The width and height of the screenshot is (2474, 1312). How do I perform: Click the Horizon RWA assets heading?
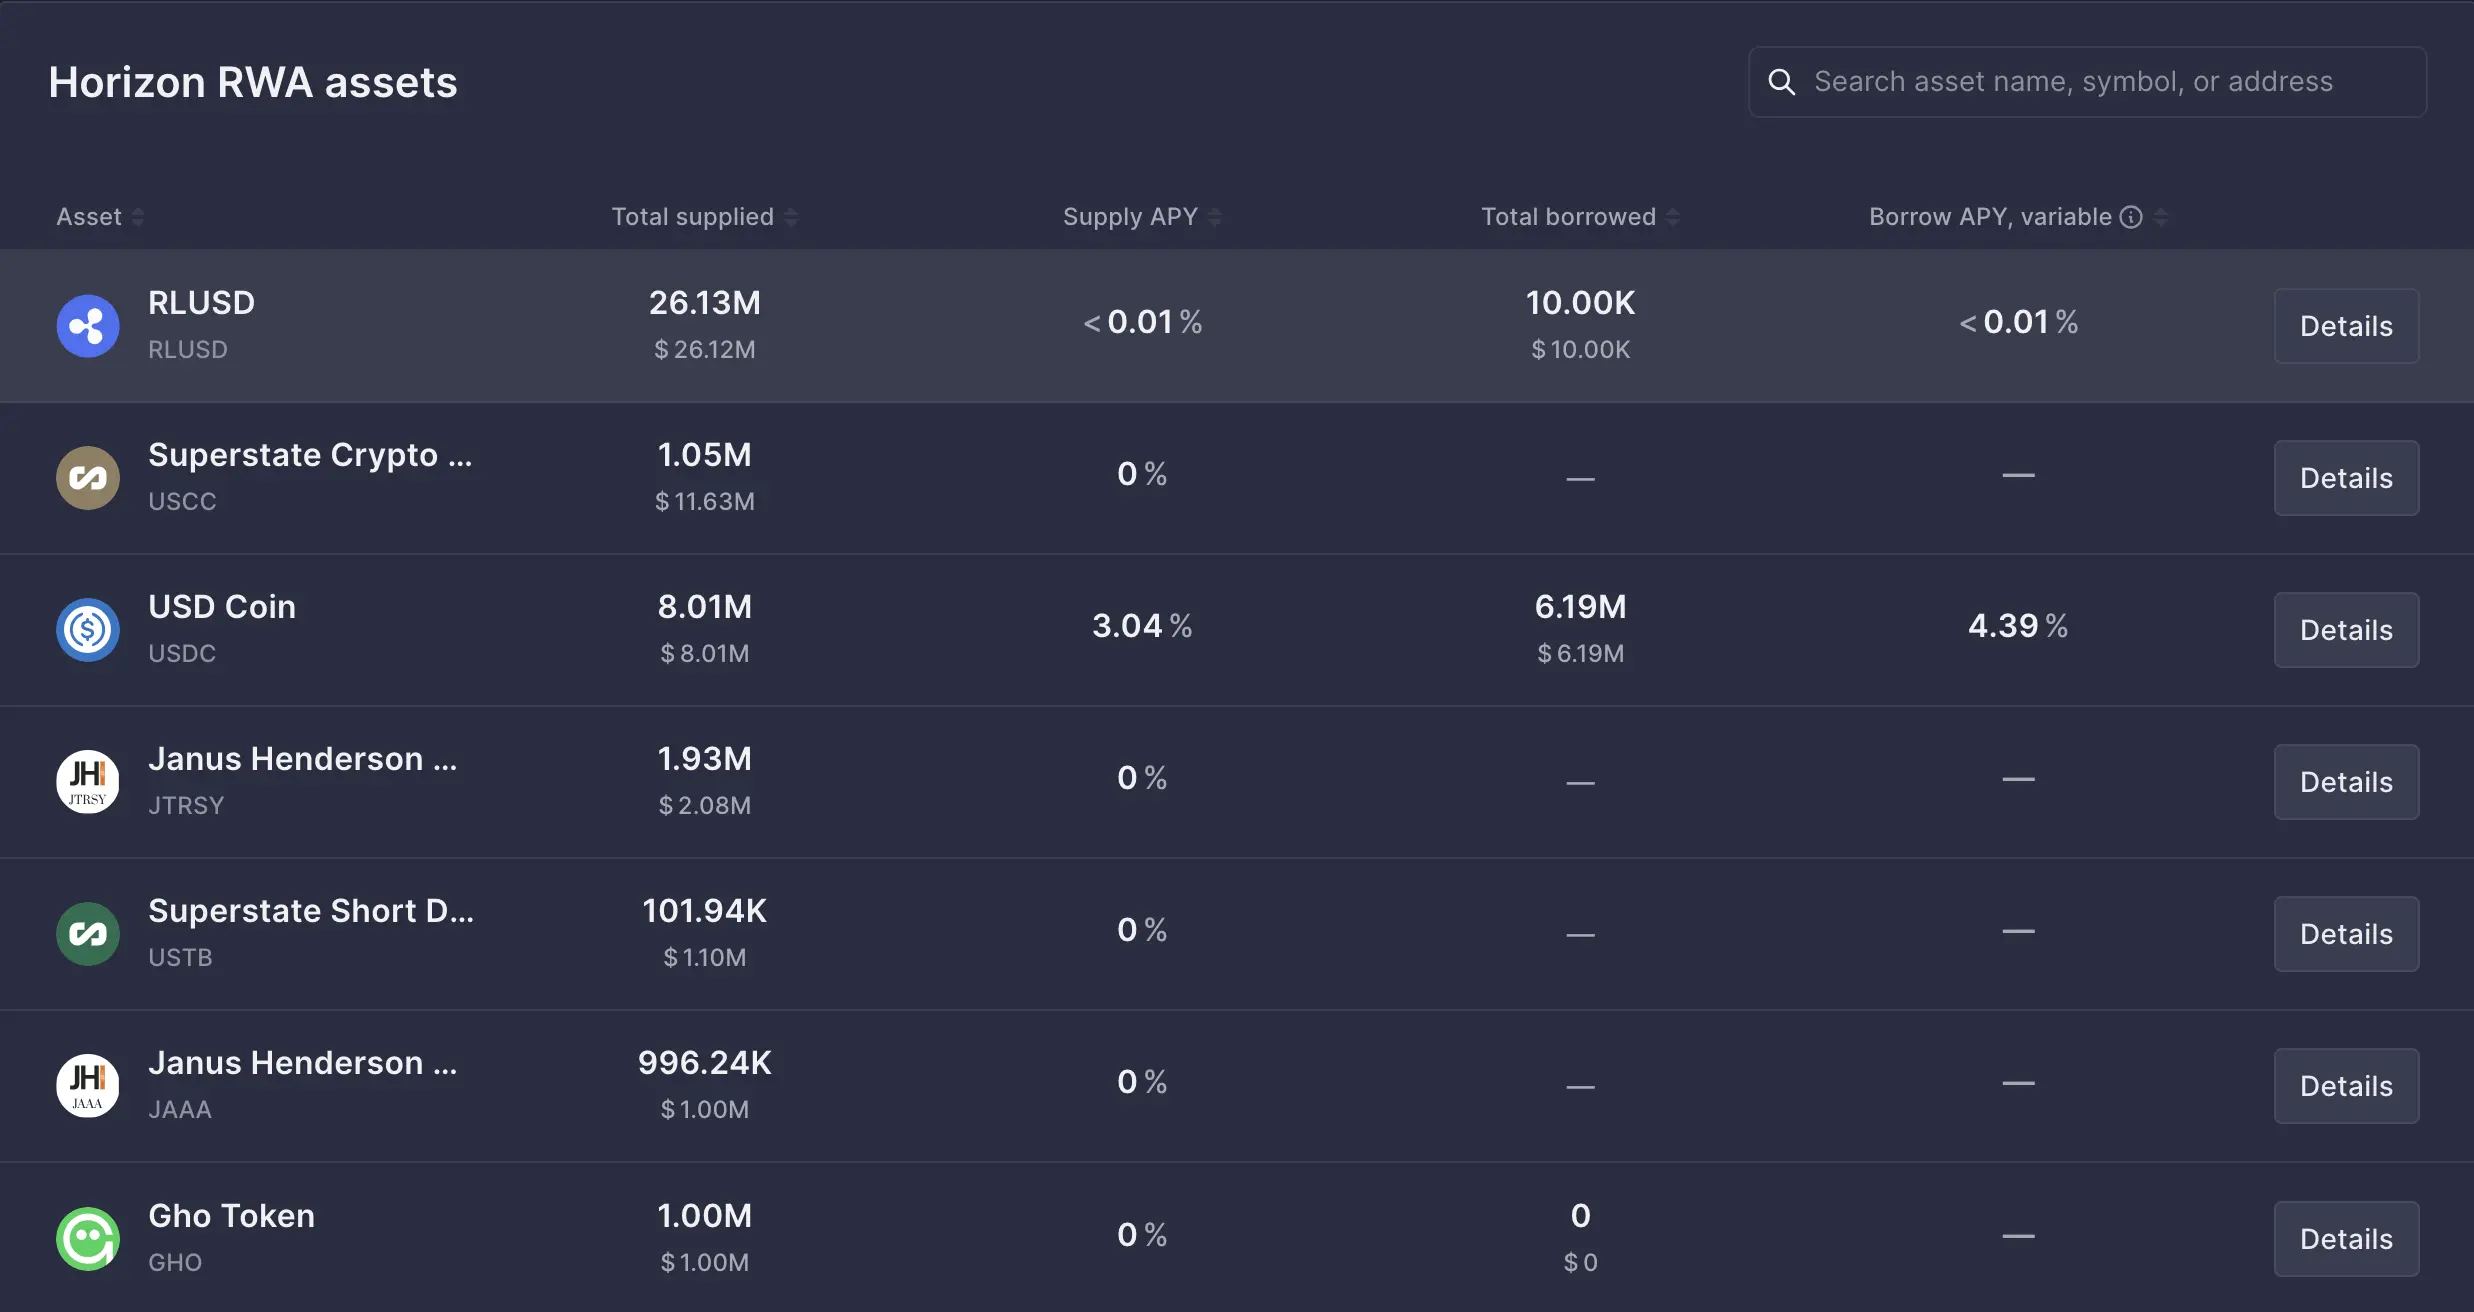[253, 82]
